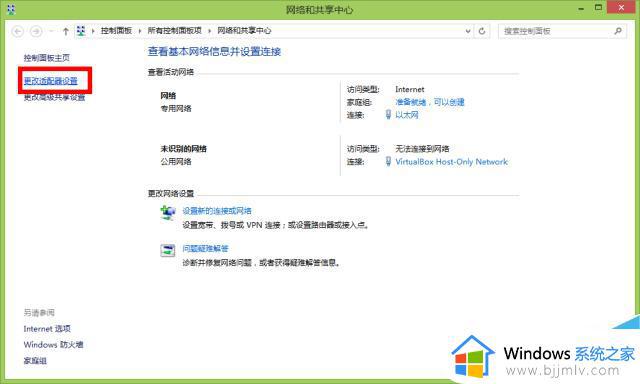Click the troubleshooting icon

click(167, 250)
